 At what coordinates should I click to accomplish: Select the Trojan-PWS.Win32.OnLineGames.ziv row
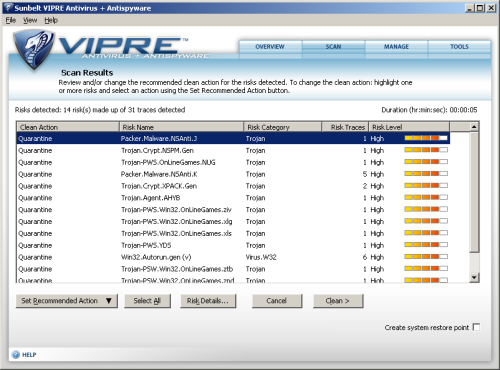click(233, 210)
